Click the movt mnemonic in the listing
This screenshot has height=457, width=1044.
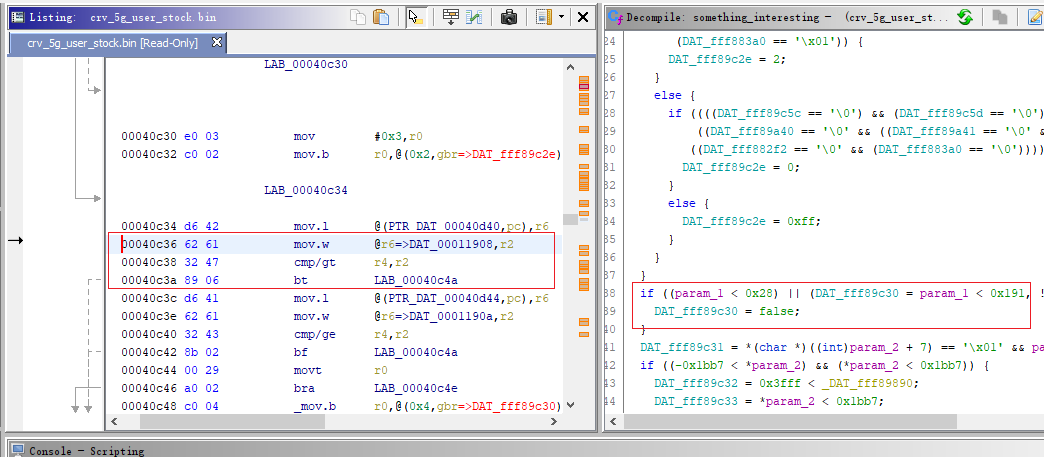click(x=307, y=370)
